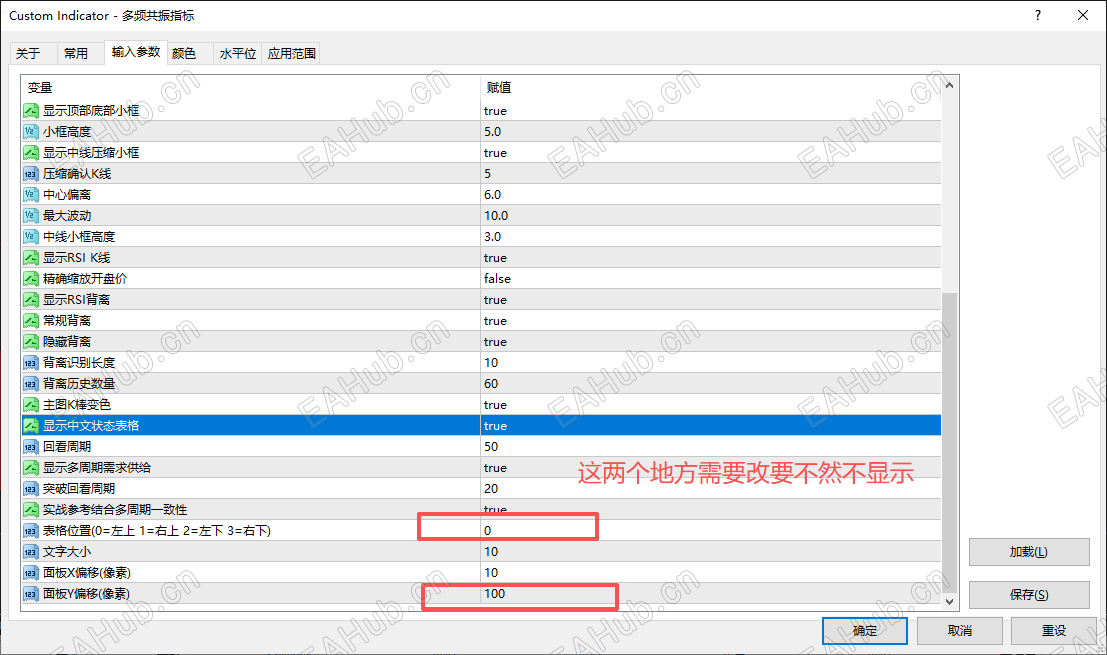This screenshot has width=1107, height=655.
Task: Select the 隐藏背离 row
Action: (x=481, y=342)
